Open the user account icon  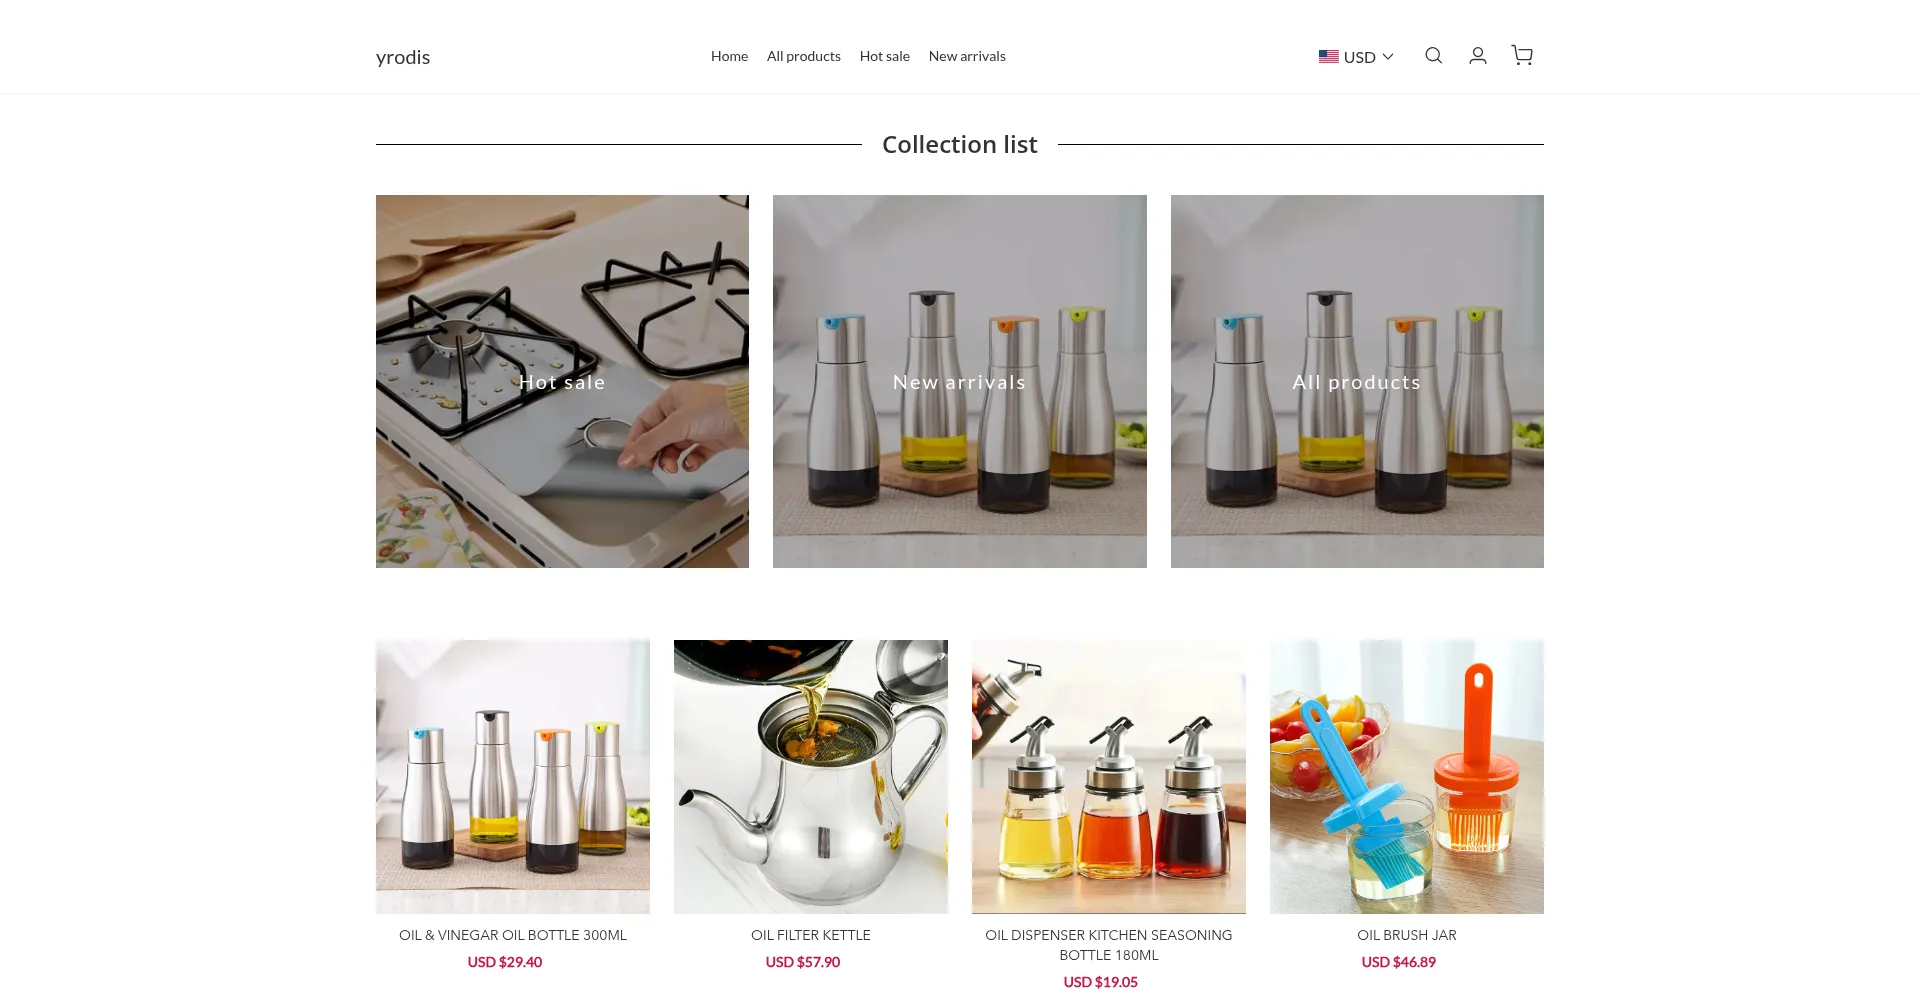click(x=1477, y=56)
